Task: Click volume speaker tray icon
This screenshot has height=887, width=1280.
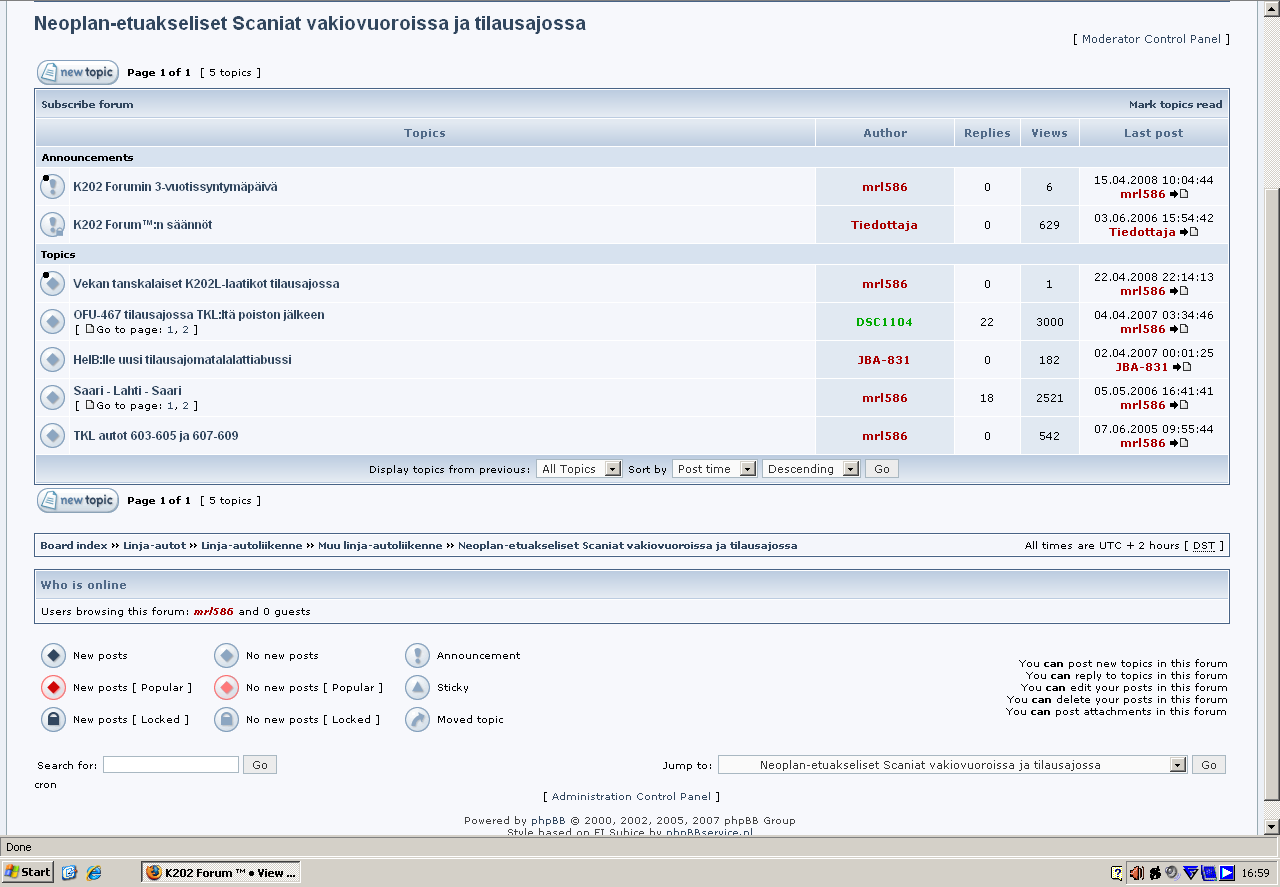Action: [x=1136, y=873]
